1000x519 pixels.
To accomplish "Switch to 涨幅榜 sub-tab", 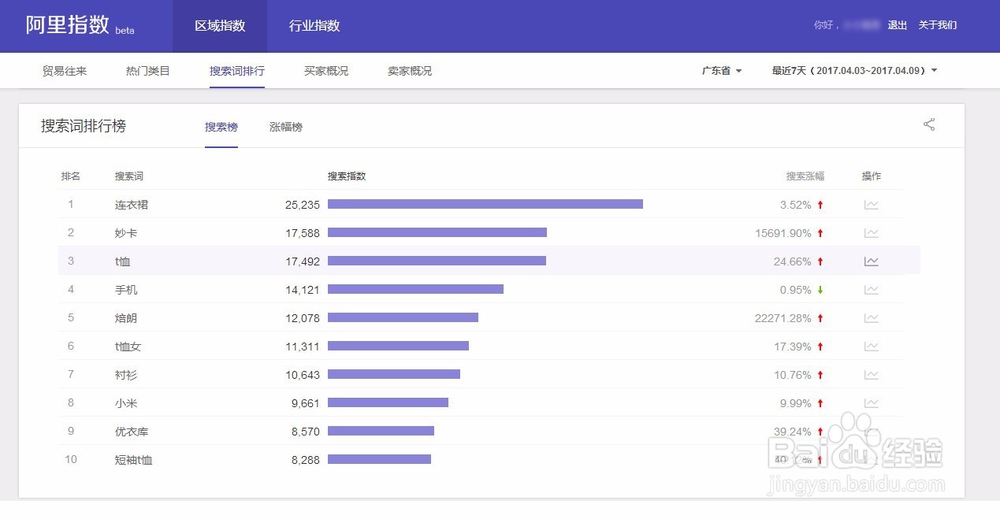I will 286,127.
